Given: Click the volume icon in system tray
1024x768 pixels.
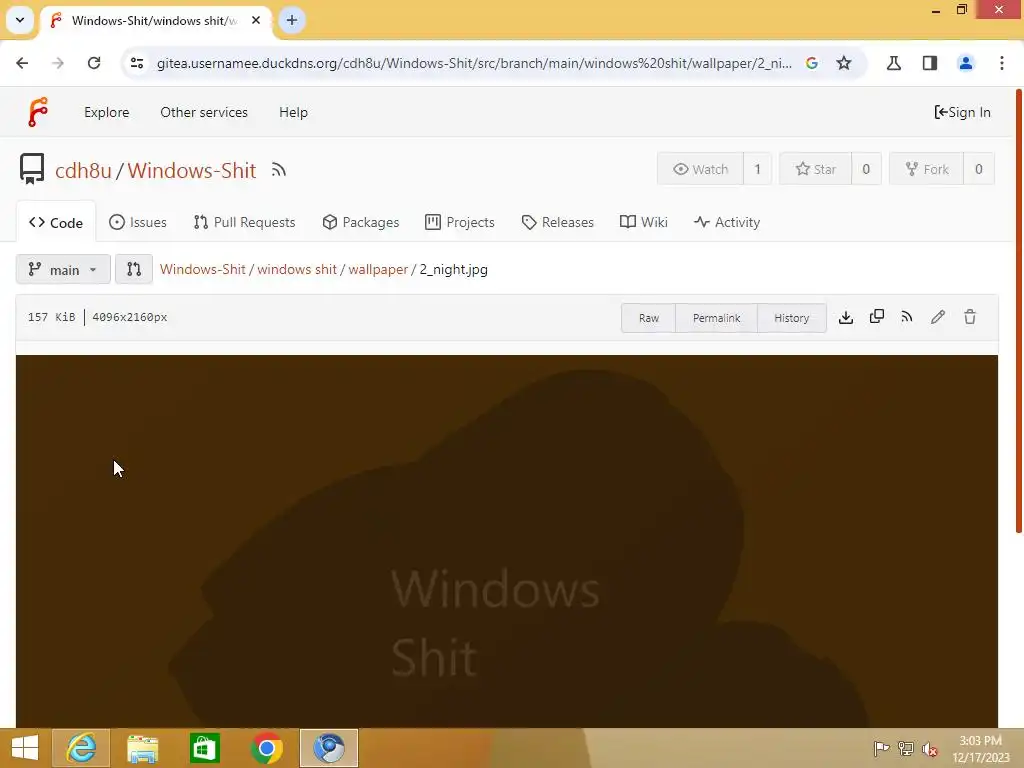Looking at the screenshot, I should click(930, 748).
